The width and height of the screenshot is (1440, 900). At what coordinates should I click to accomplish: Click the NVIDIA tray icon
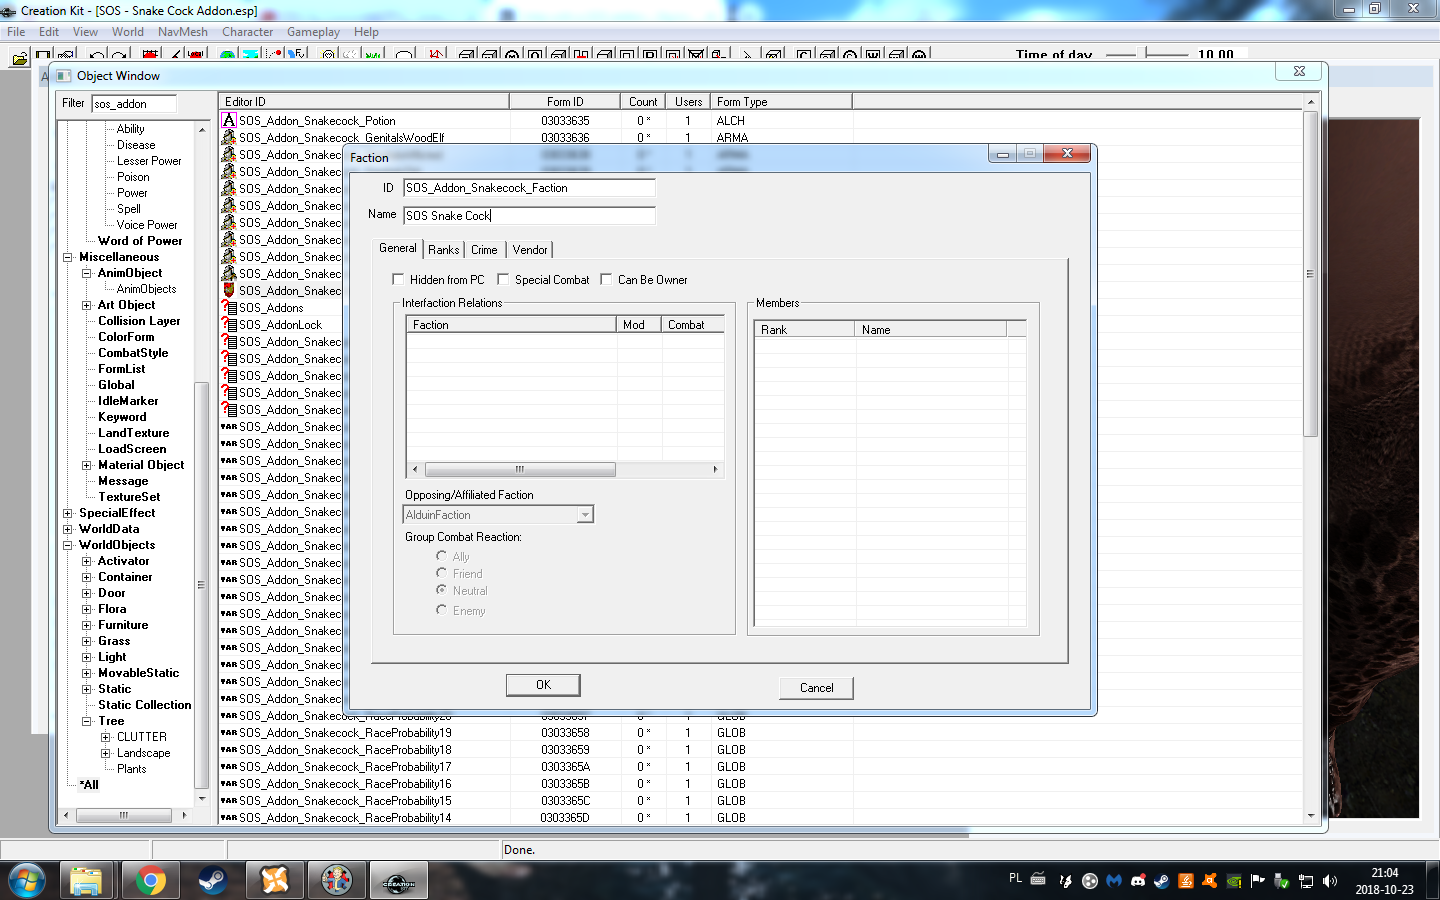pyautogui.click(x=1234, y=881)
